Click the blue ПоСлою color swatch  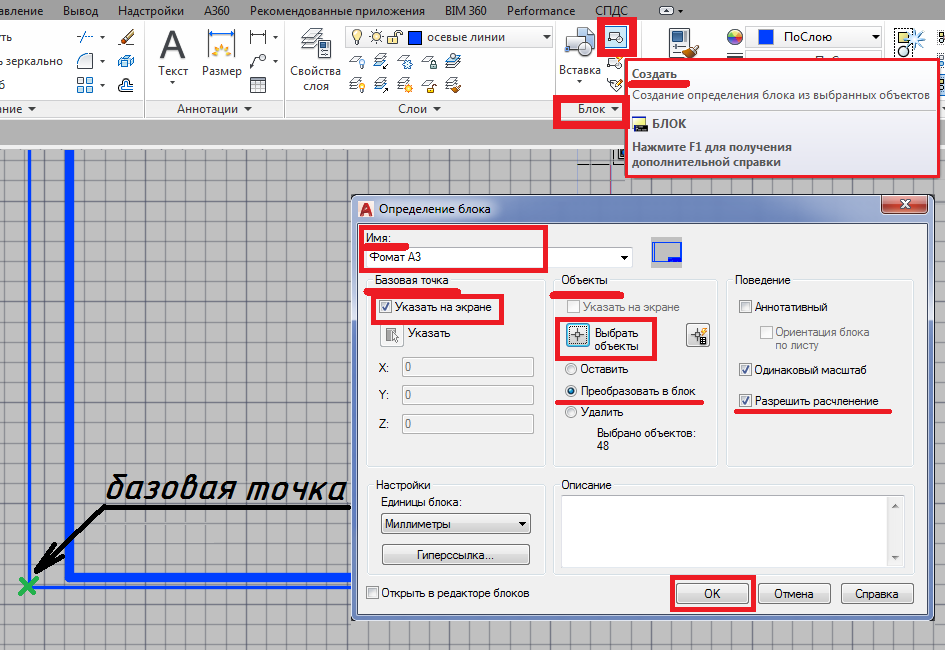pyautogui.click(x=765, y=37)
